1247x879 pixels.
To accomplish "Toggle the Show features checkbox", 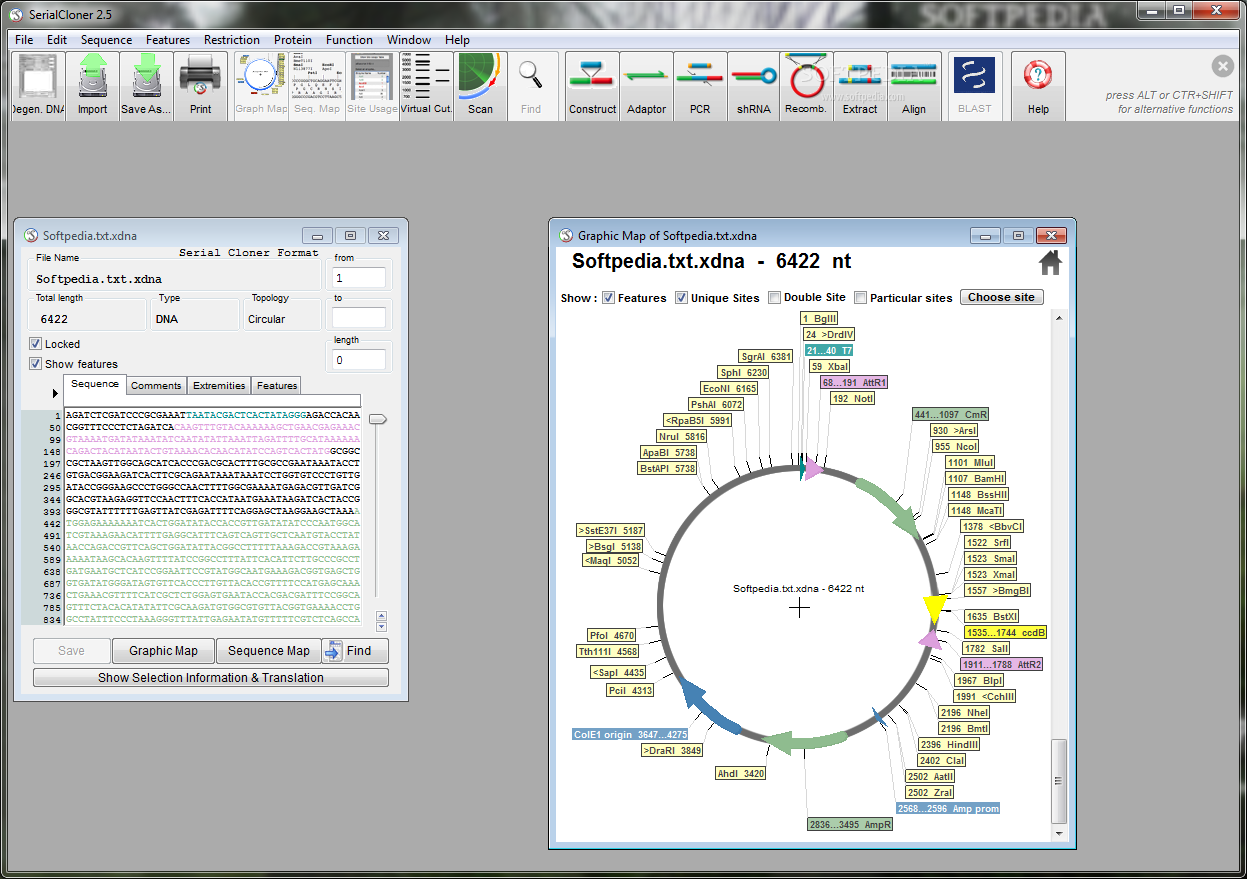I will [36, 364].
